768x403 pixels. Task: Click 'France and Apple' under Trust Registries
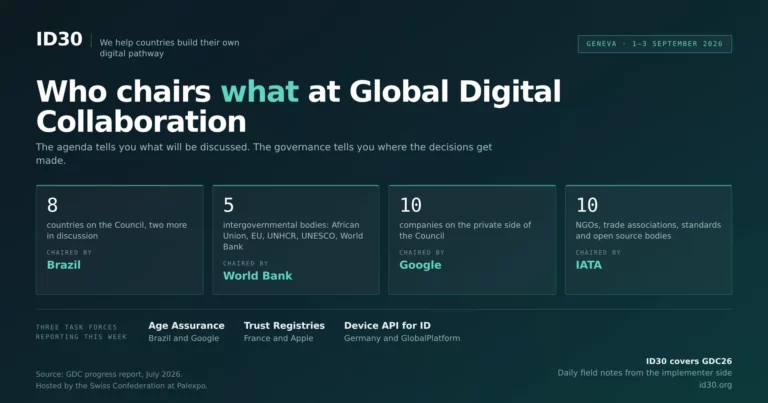click(278, 338)
